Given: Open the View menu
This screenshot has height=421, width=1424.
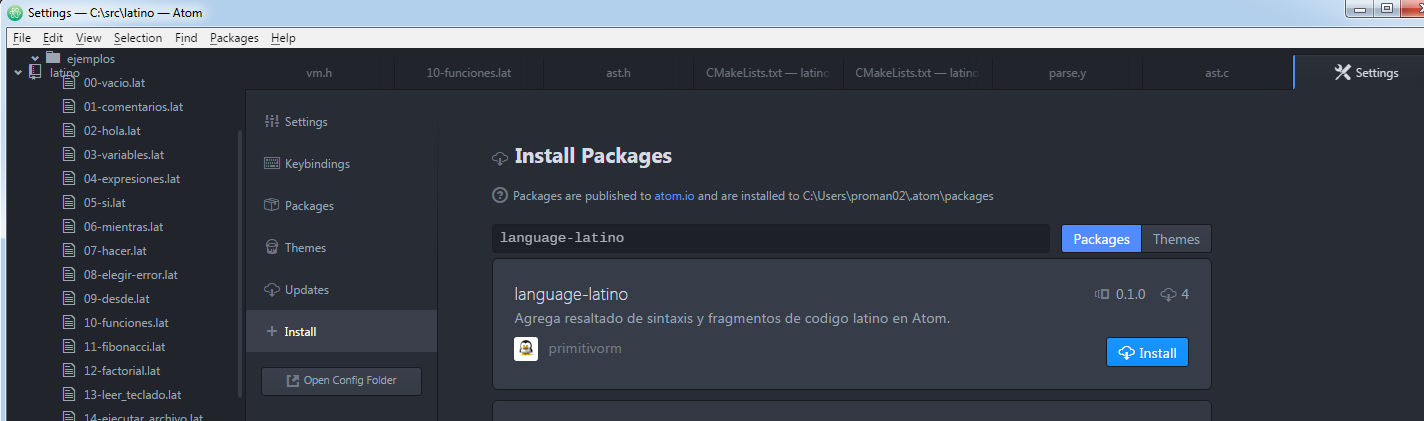Looking at the screenshot, I should tap(89, 38).
